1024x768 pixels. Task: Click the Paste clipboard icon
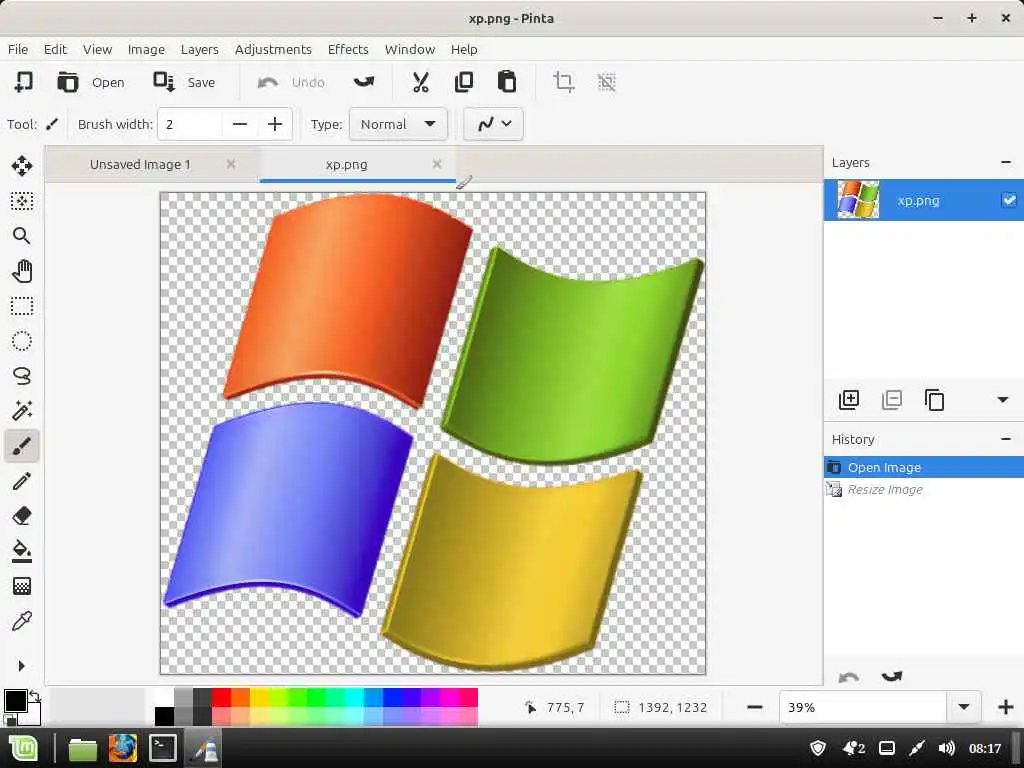tap(507, 82)
